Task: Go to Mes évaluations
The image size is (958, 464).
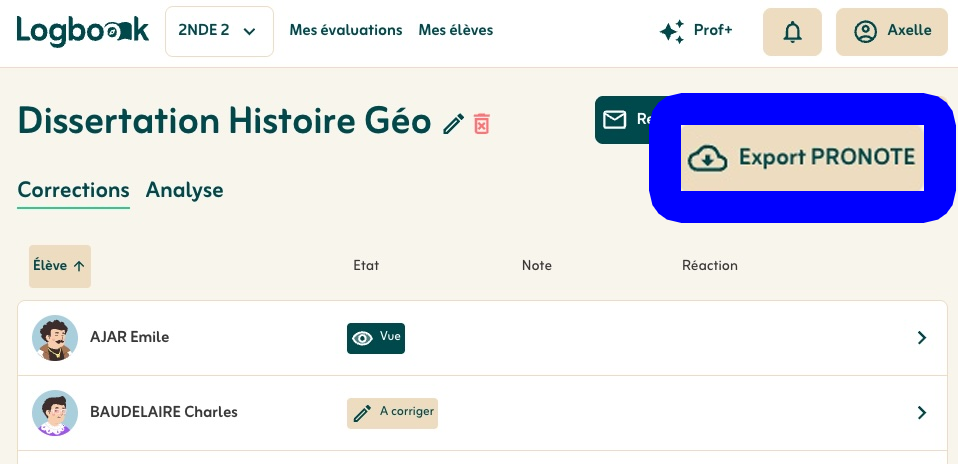Action: [x=346, y=30]
